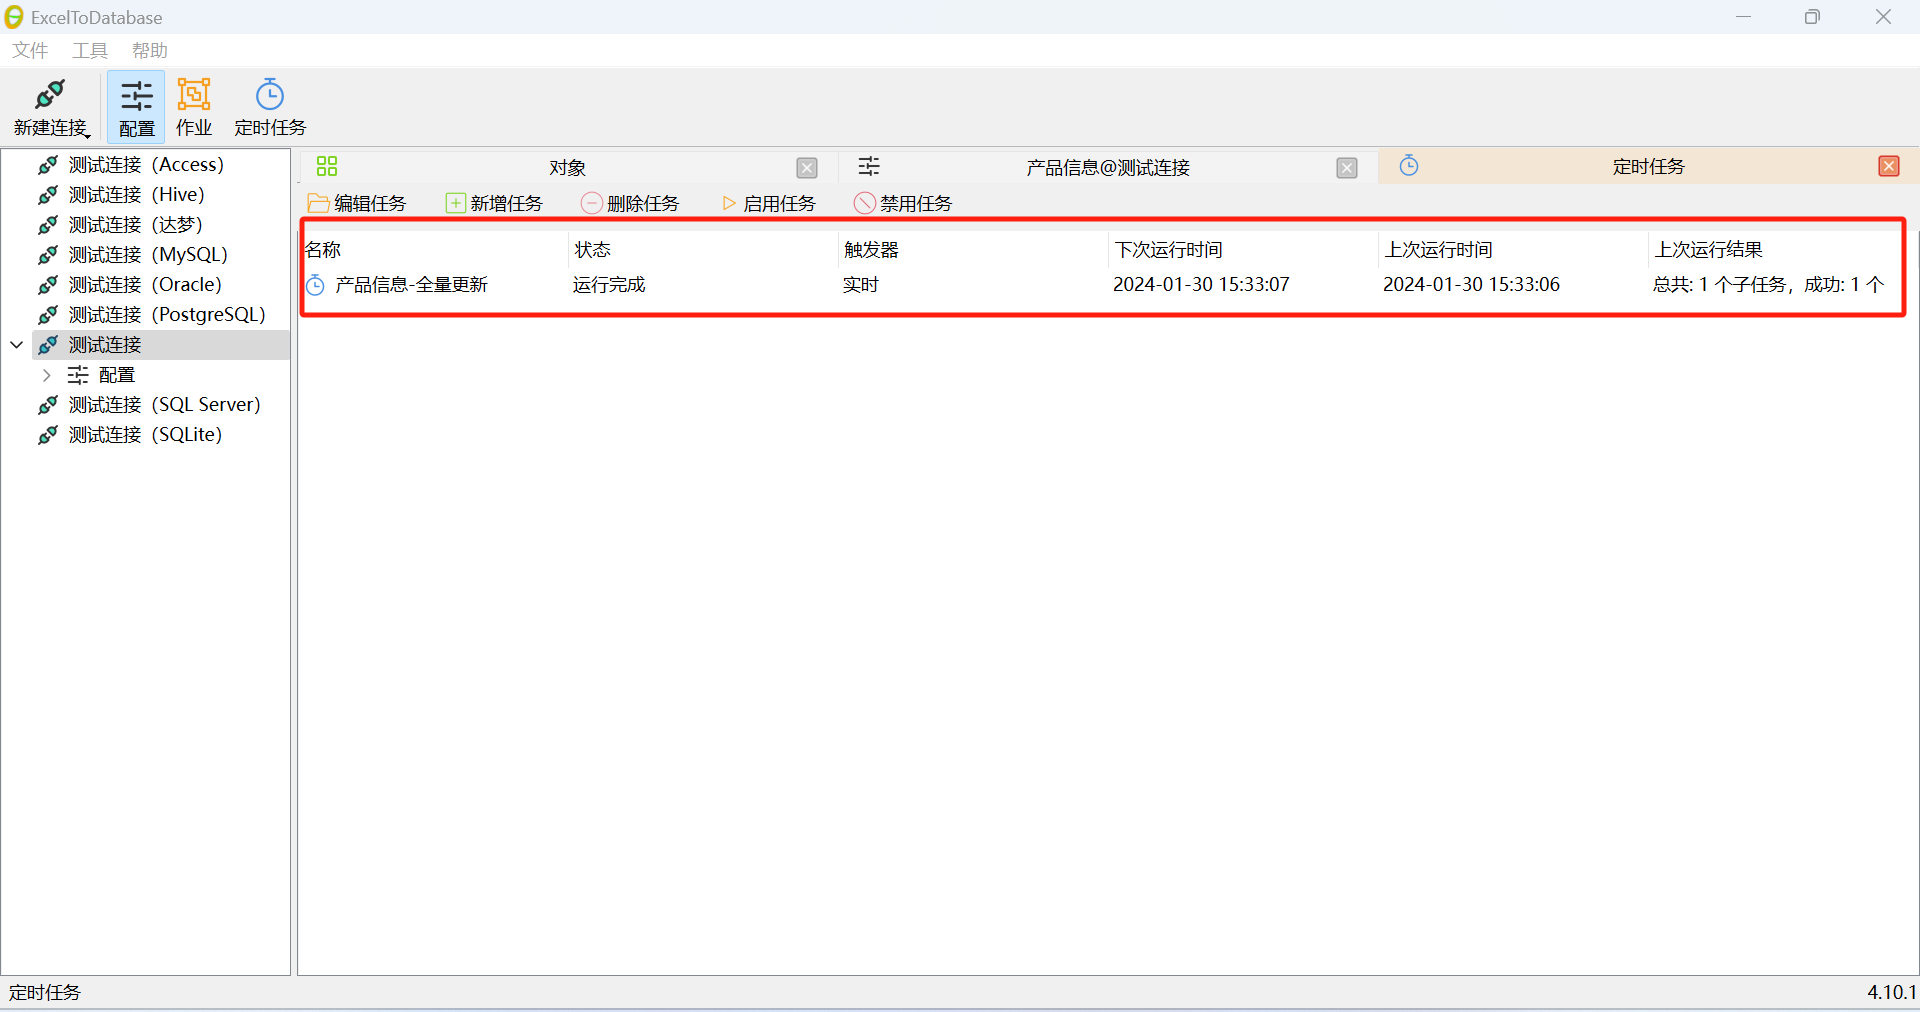Open the 工具 menu
Screen dimensions: 1920x1012
pos(90,50)
